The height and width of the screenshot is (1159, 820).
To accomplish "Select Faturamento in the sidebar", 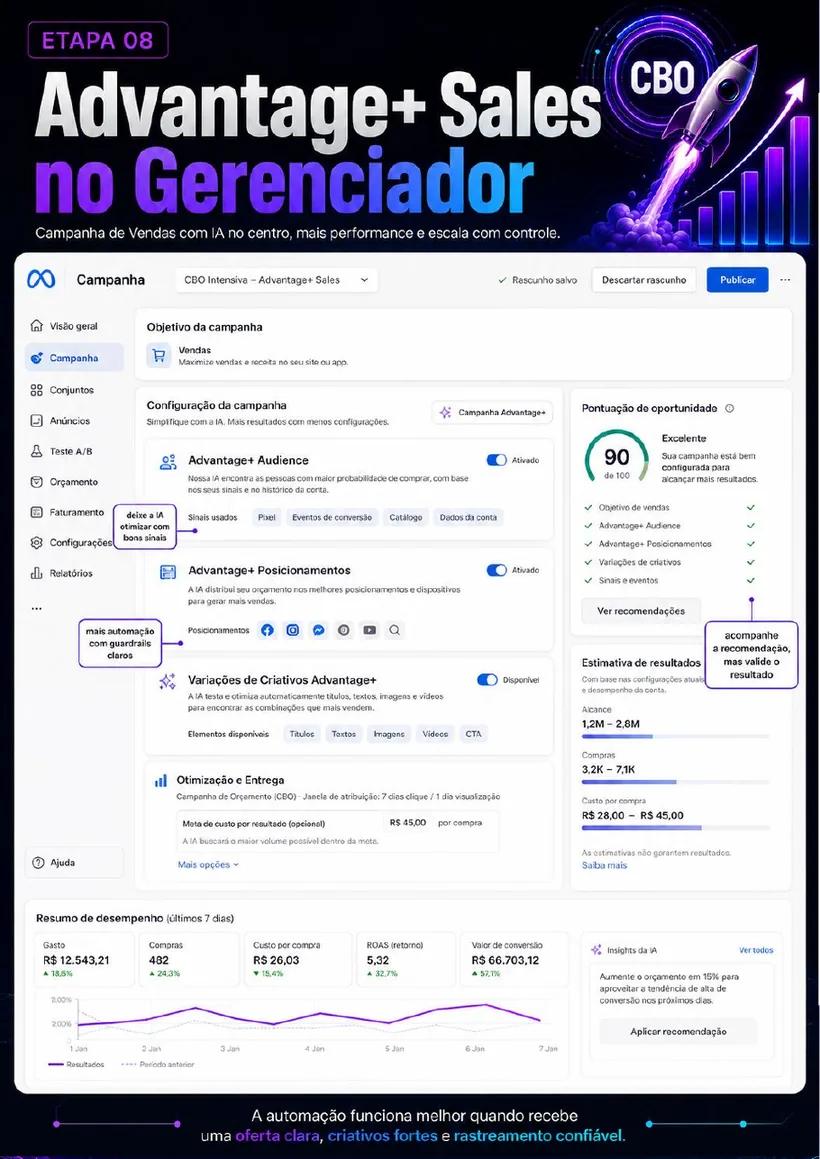I will (67, 512).
